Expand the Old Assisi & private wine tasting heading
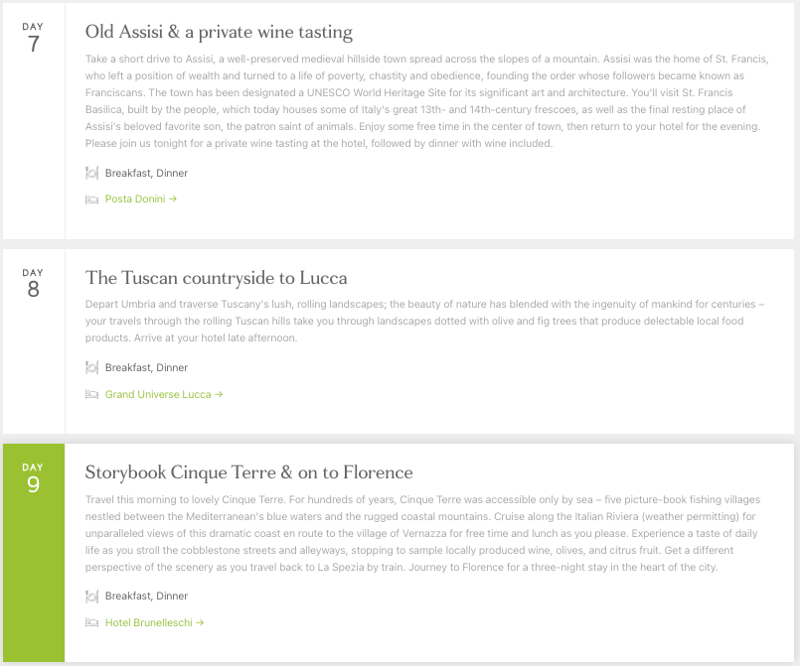This screenshot has width=800, height=666. [x=219, y=32]
